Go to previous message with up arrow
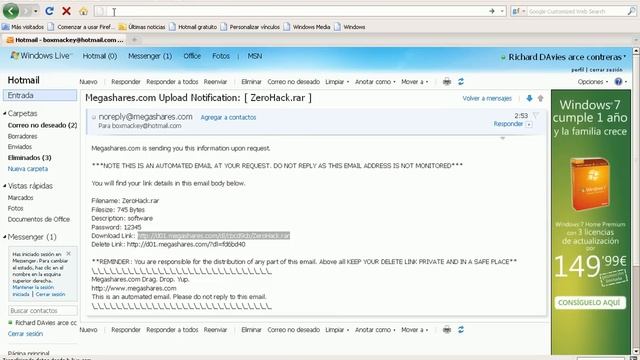 [540, 98]
